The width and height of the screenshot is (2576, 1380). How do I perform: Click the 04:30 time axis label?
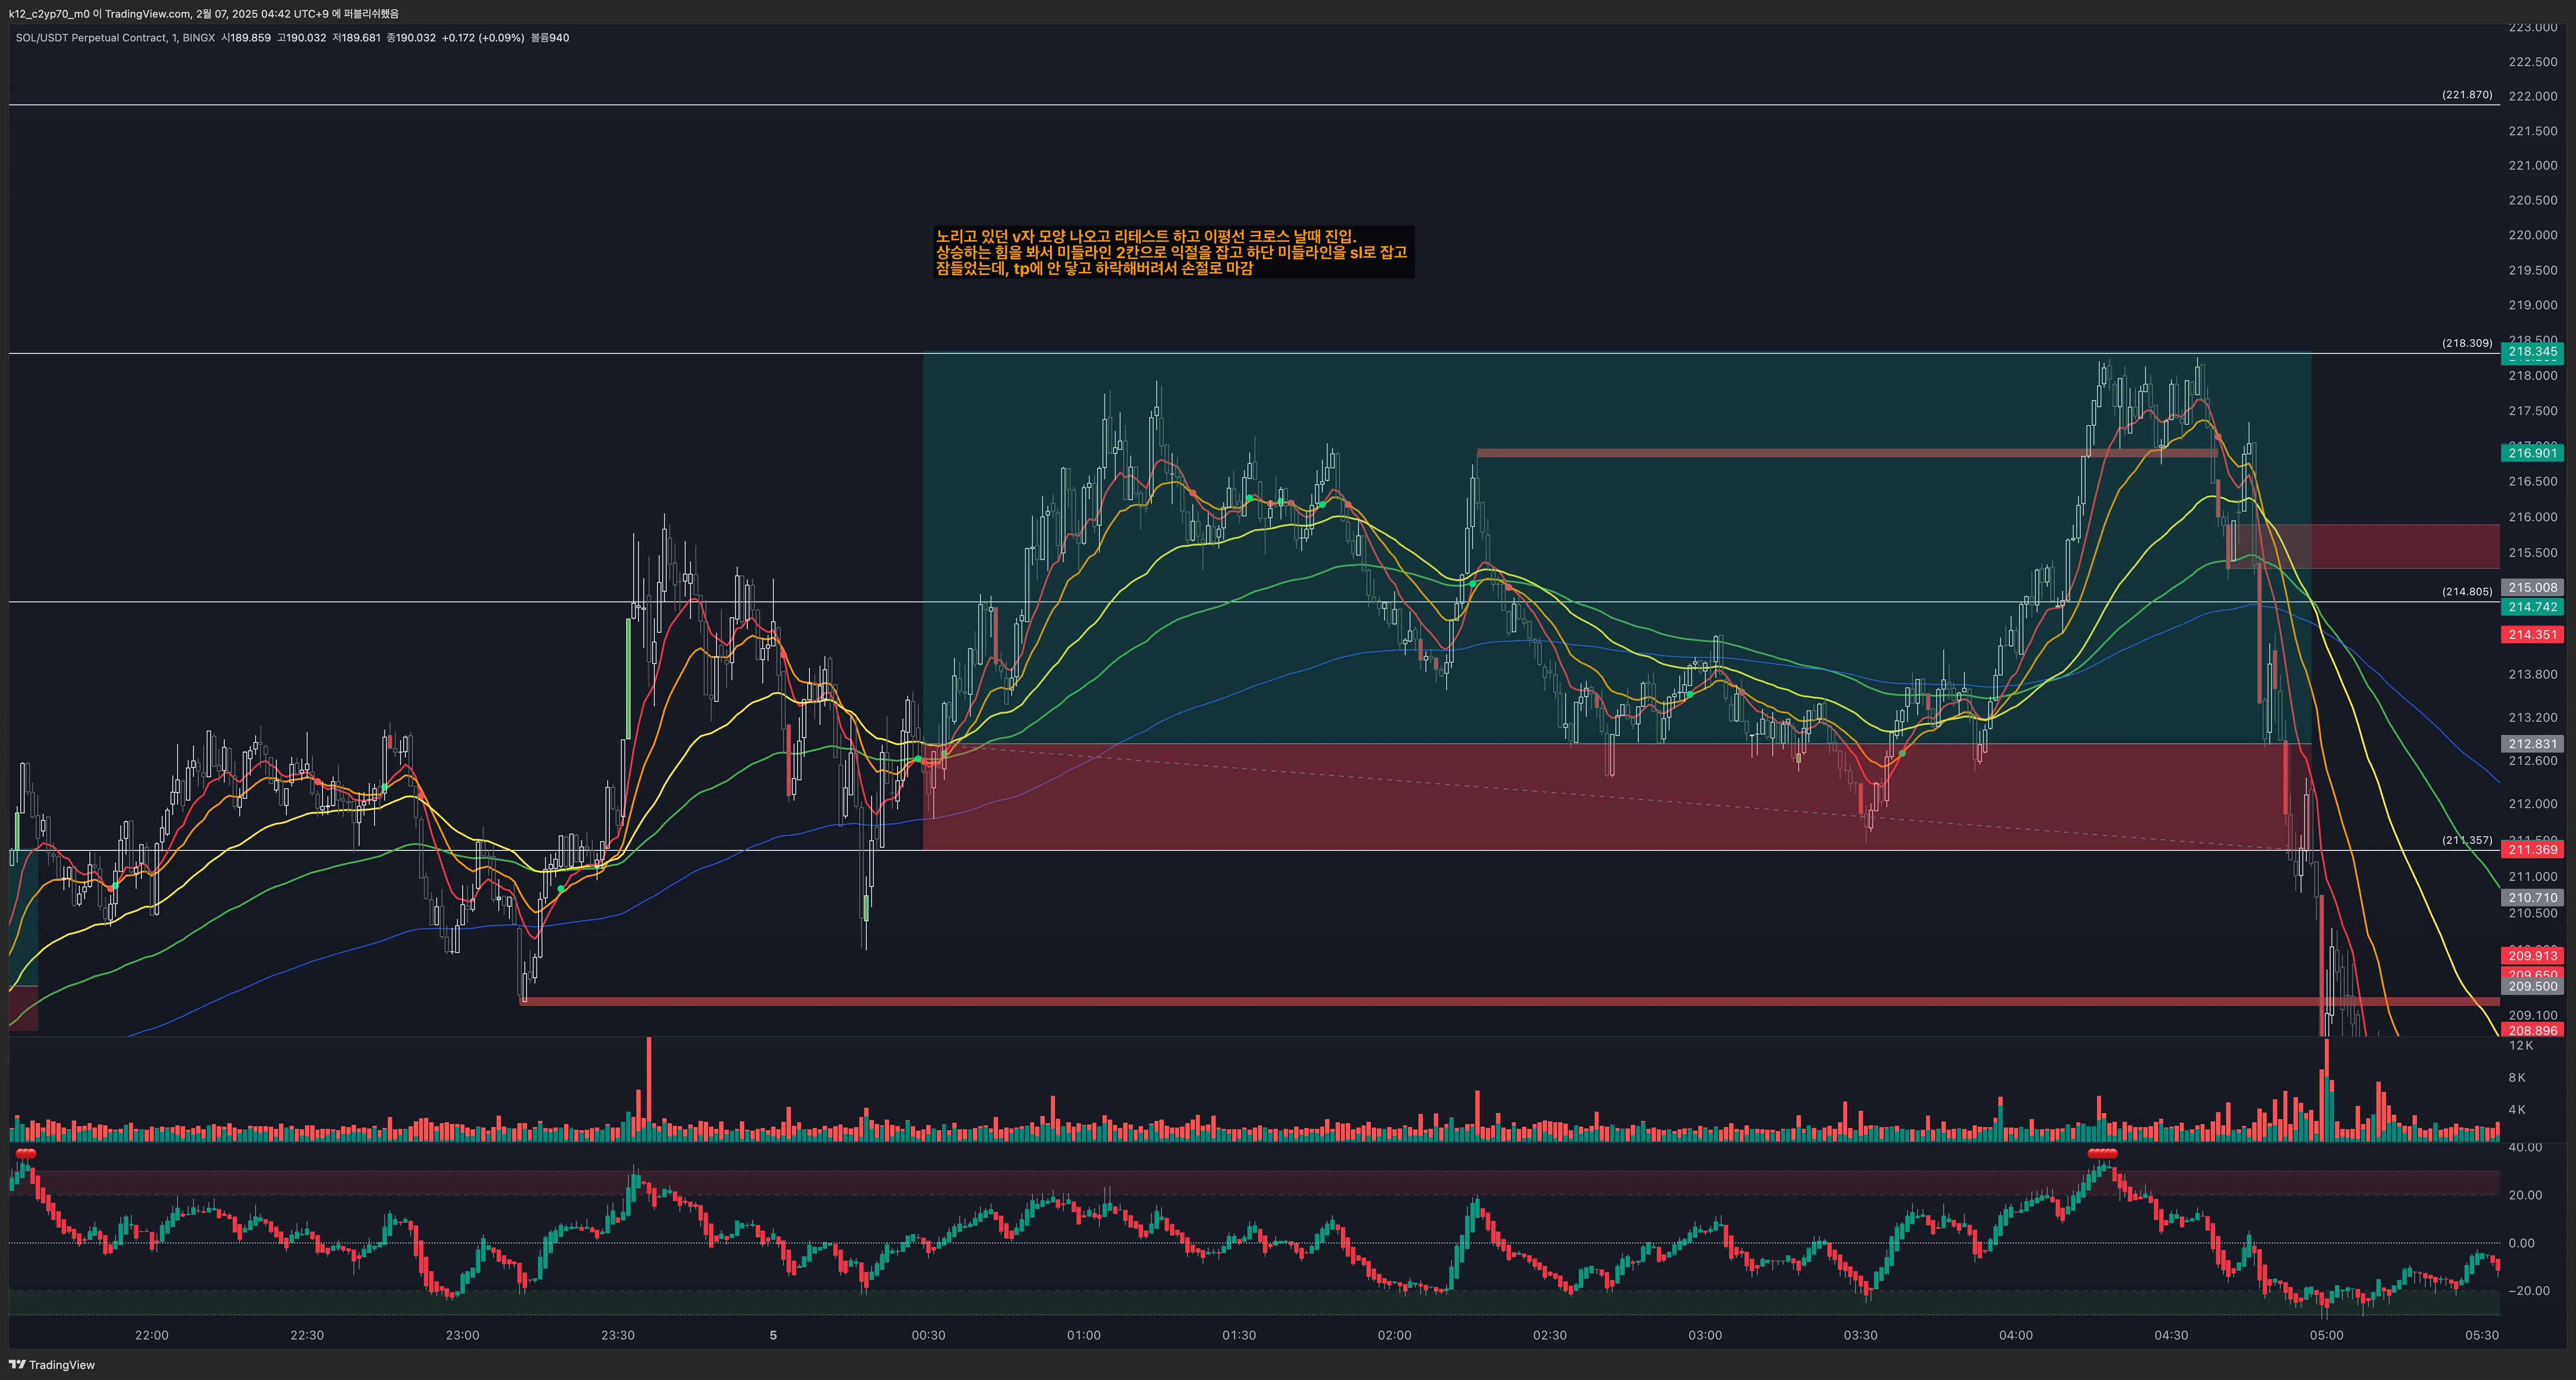(x=2171, y=1336)
